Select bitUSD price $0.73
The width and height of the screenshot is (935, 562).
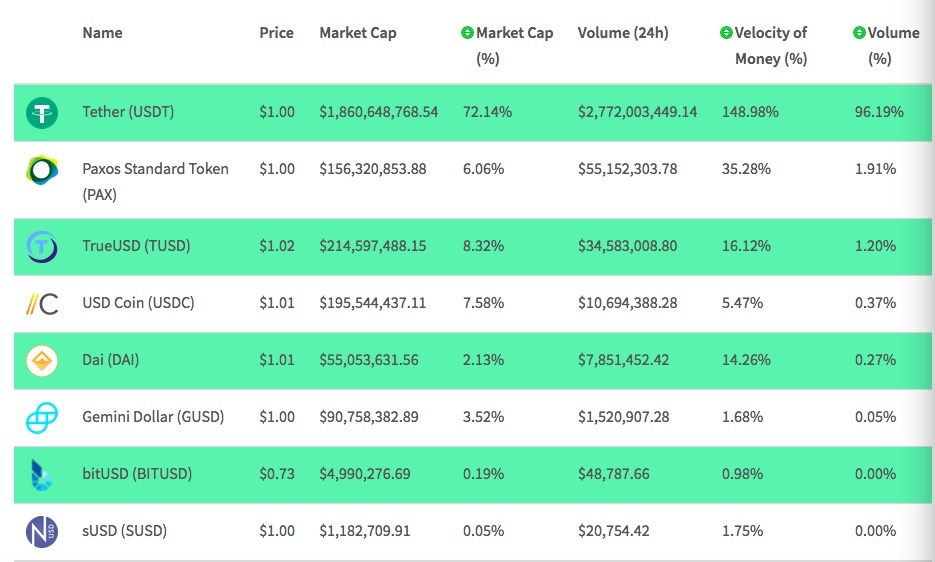tap(277, 474)
